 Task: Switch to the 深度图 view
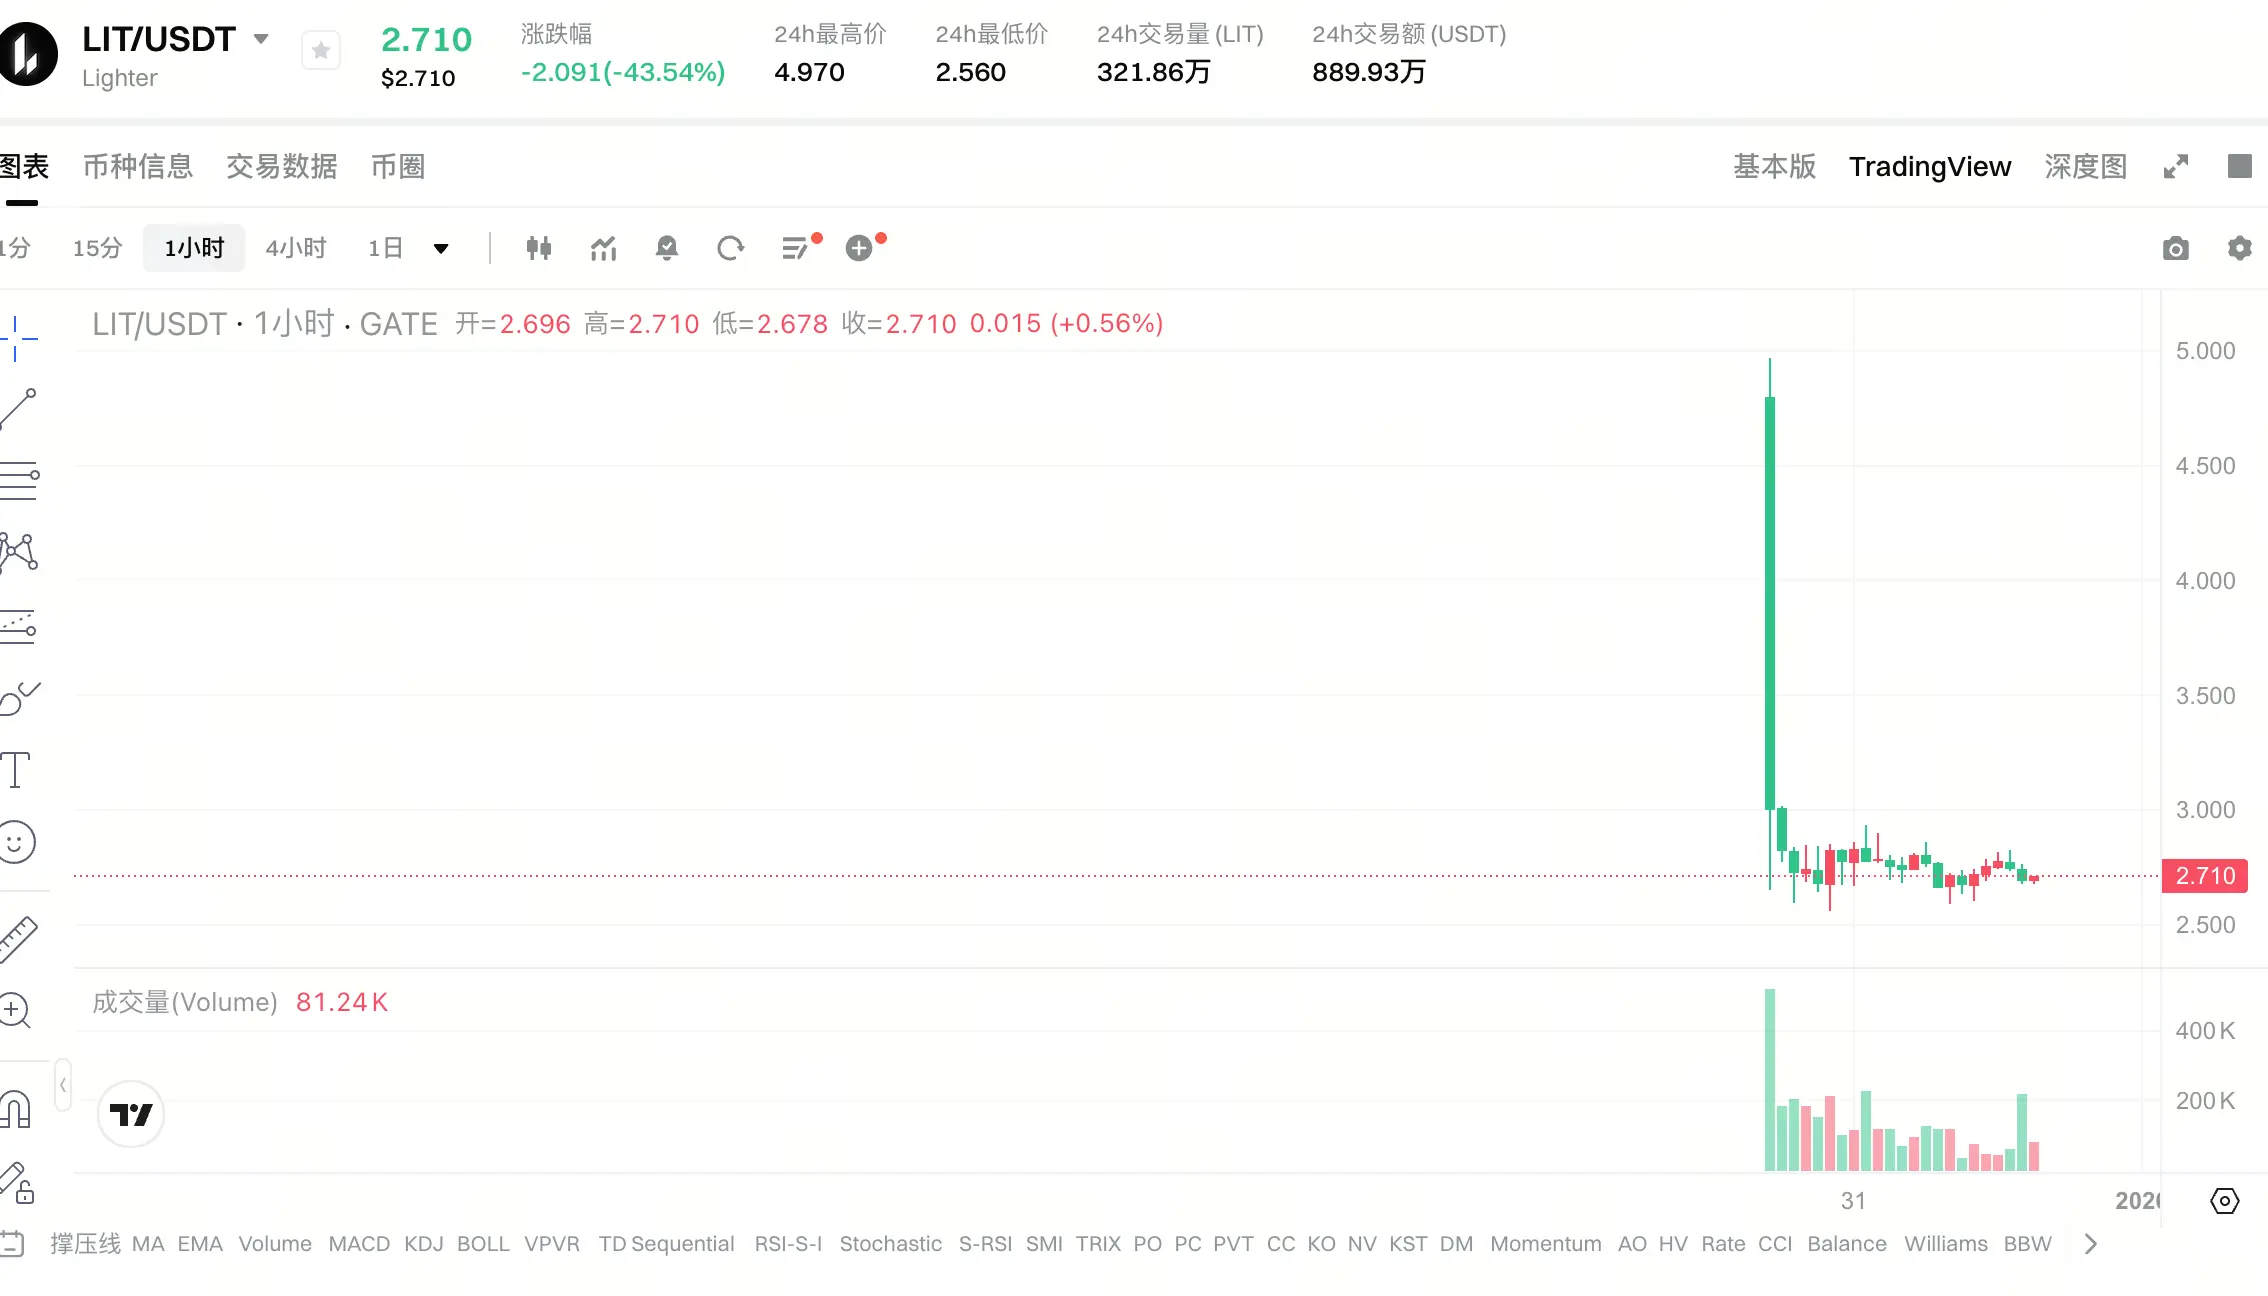click(2085, 166)
